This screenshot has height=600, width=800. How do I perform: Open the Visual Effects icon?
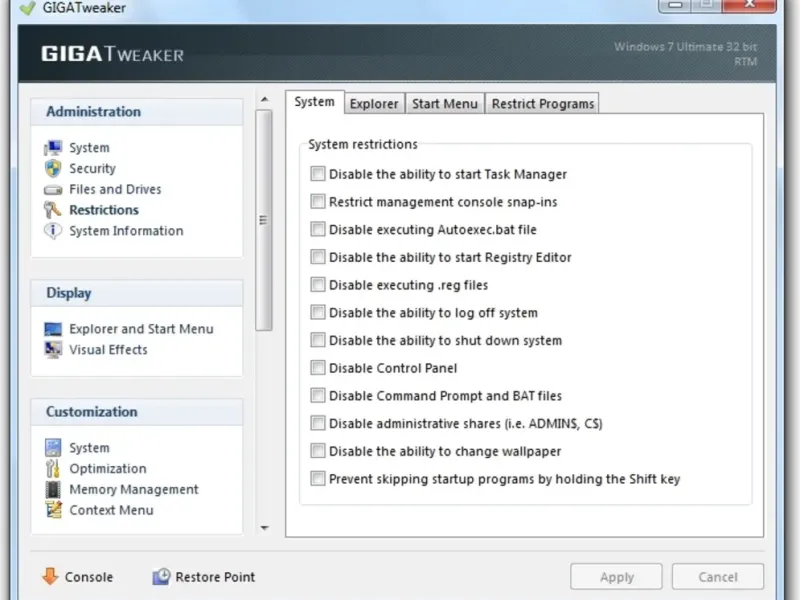(x=53, y=350)
